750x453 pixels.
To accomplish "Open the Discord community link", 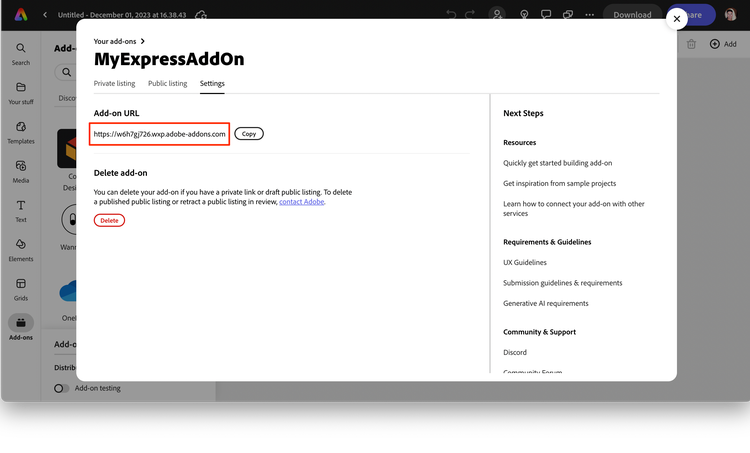I will 515,352.
